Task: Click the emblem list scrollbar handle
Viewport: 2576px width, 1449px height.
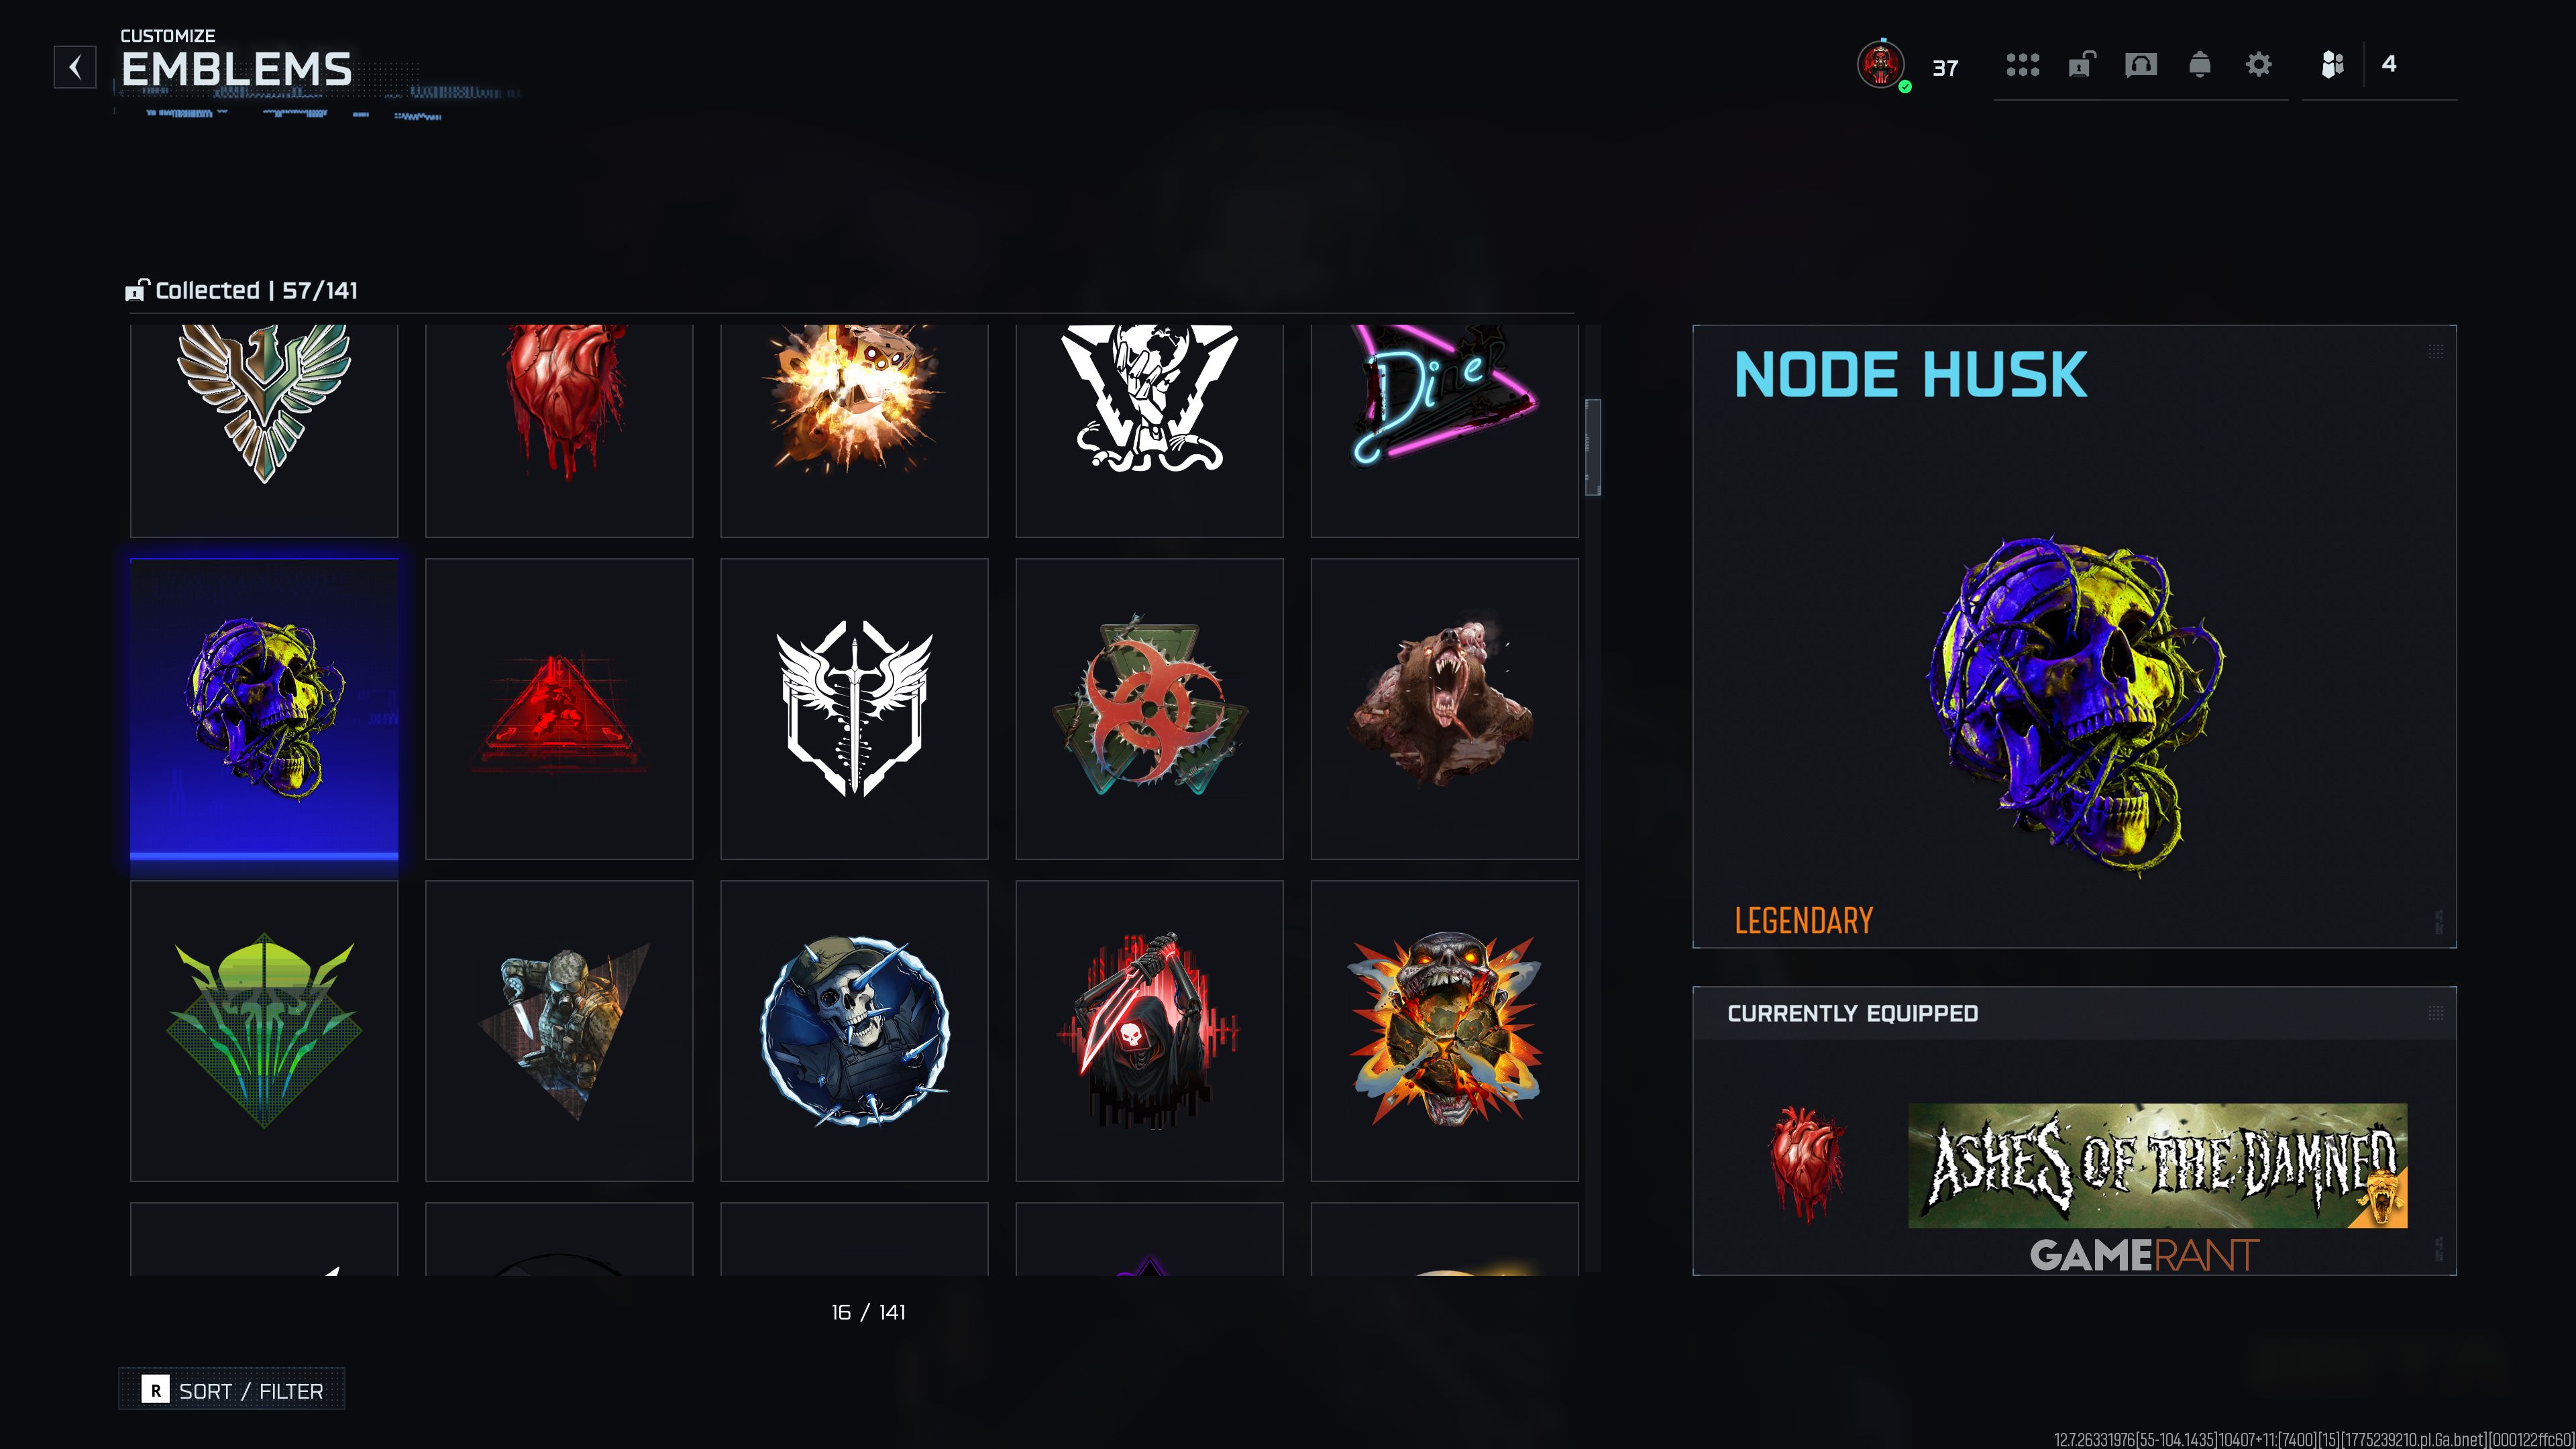Action: [1593, 447]
